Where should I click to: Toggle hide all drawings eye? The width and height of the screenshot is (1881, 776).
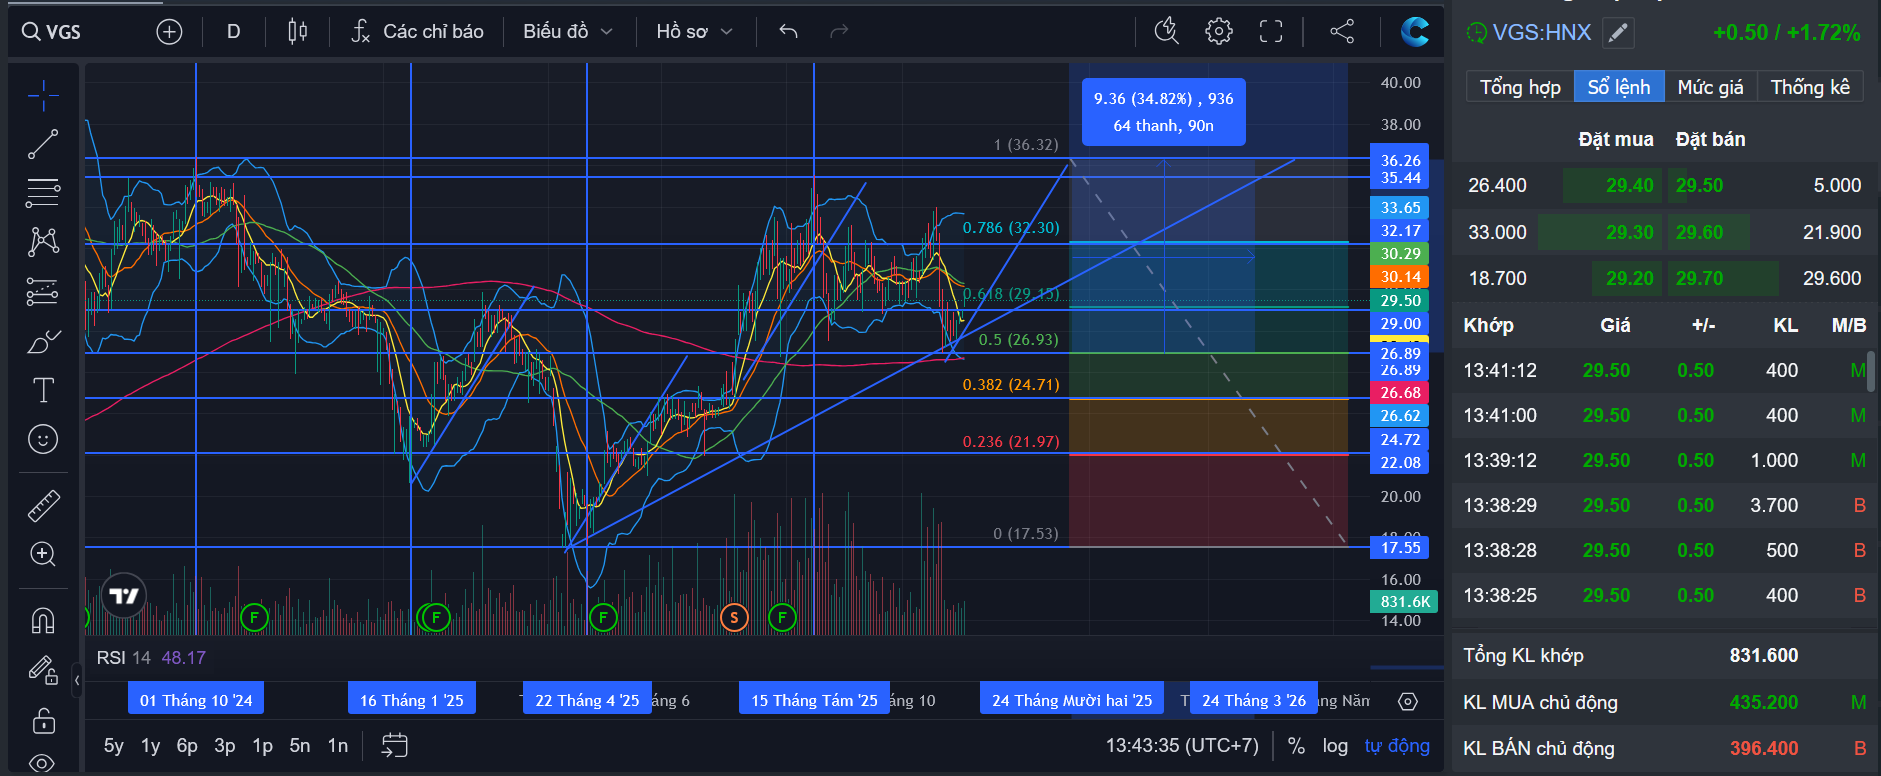click(x=43, y=763)
